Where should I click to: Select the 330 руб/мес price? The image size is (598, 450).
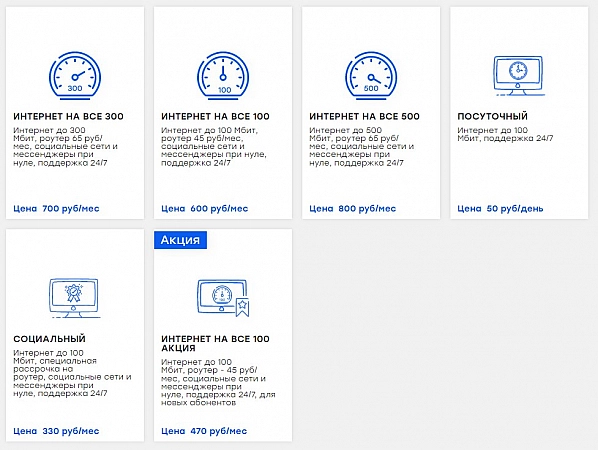pos(71,431)
